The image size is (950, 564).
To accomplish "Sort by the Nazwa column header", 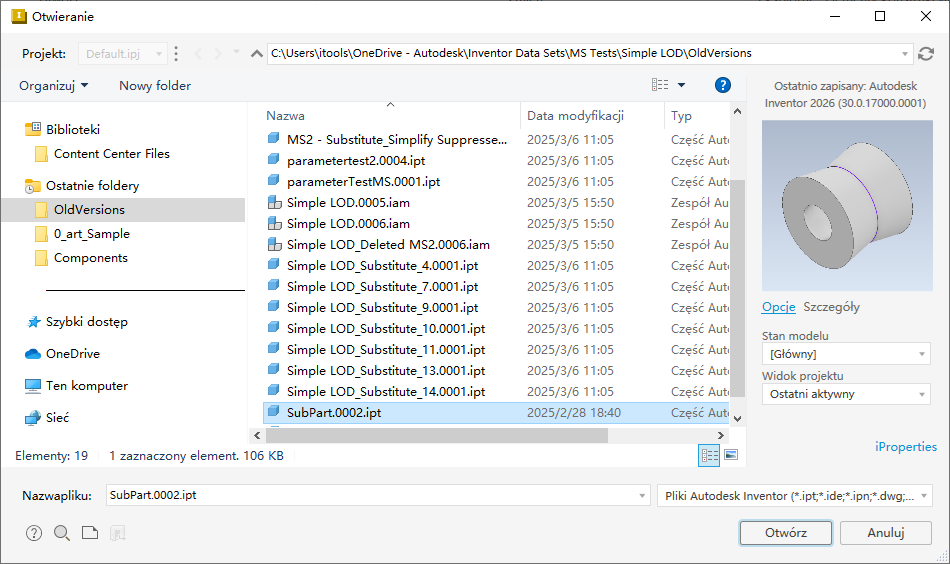I will (x=285, y=116).
